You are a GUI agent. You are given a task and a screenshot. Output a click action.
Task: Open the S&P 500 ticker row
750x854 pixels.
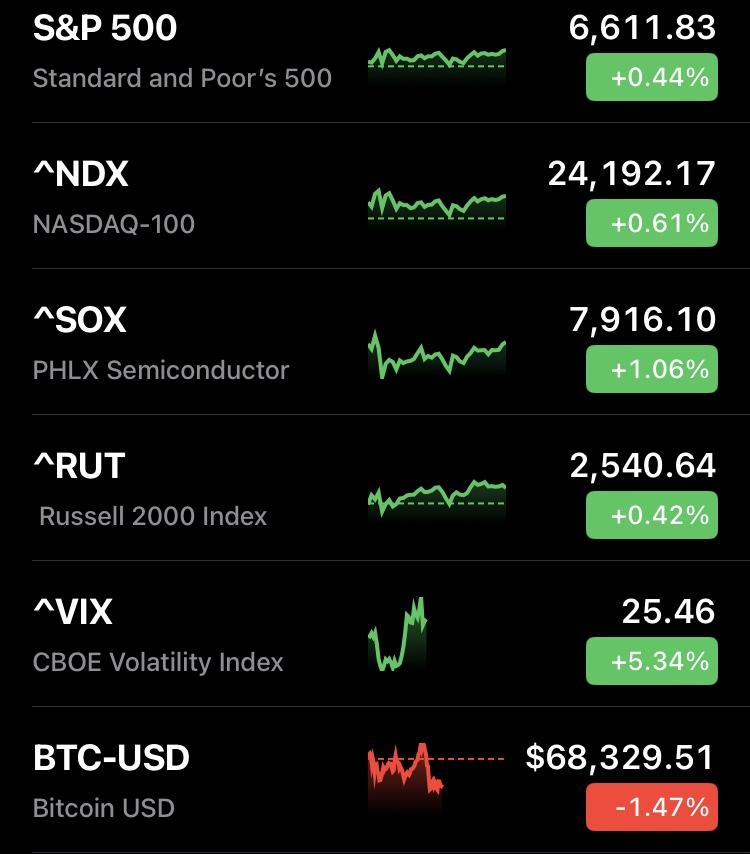(105, 28)
